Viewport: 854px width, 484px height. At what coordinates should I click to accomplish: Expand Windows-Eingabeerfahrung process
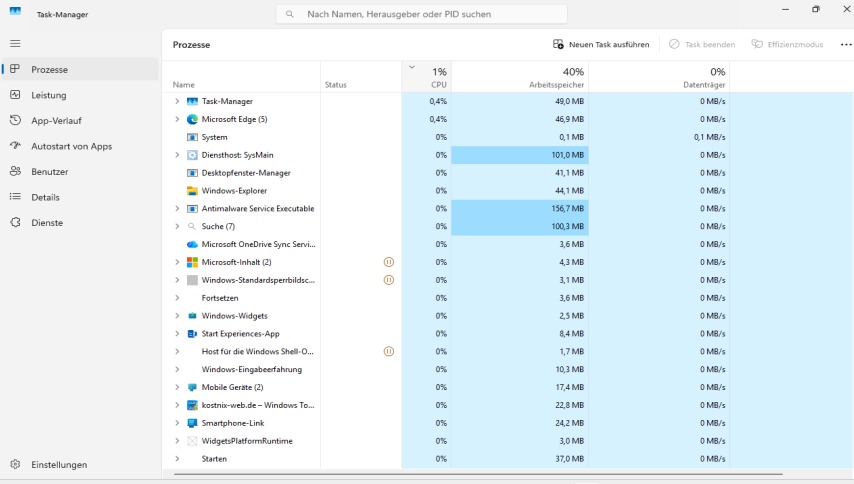(x=177, y=369)
